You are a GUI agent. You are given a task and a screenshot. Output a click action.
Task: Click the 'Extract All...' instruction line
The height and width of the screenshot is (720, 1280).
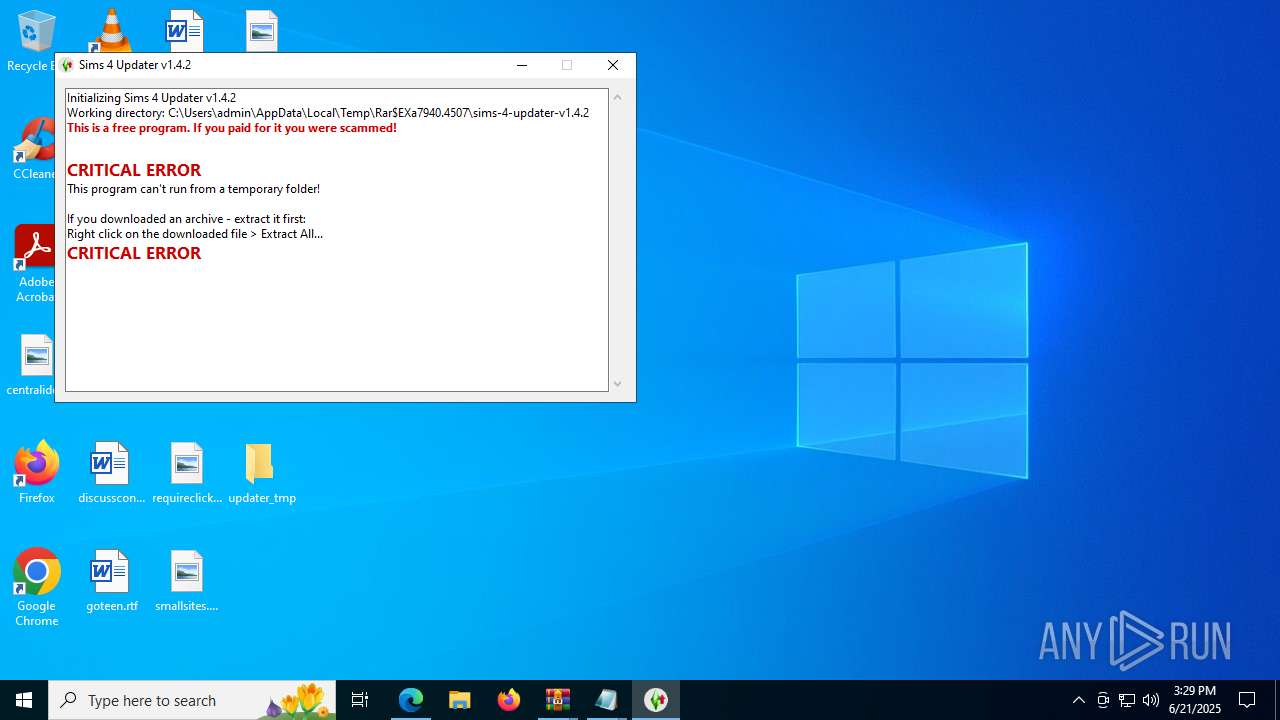click(x=195, y=234)
